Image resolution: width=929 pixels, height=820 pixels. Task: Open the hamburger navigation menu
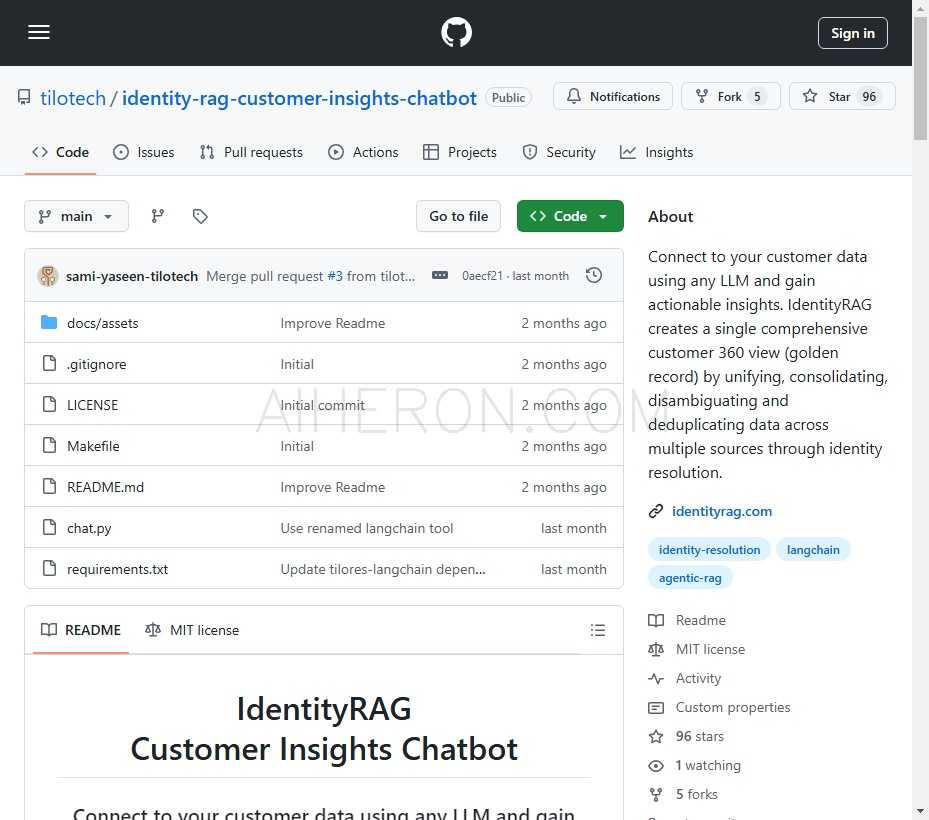(39, 33)
